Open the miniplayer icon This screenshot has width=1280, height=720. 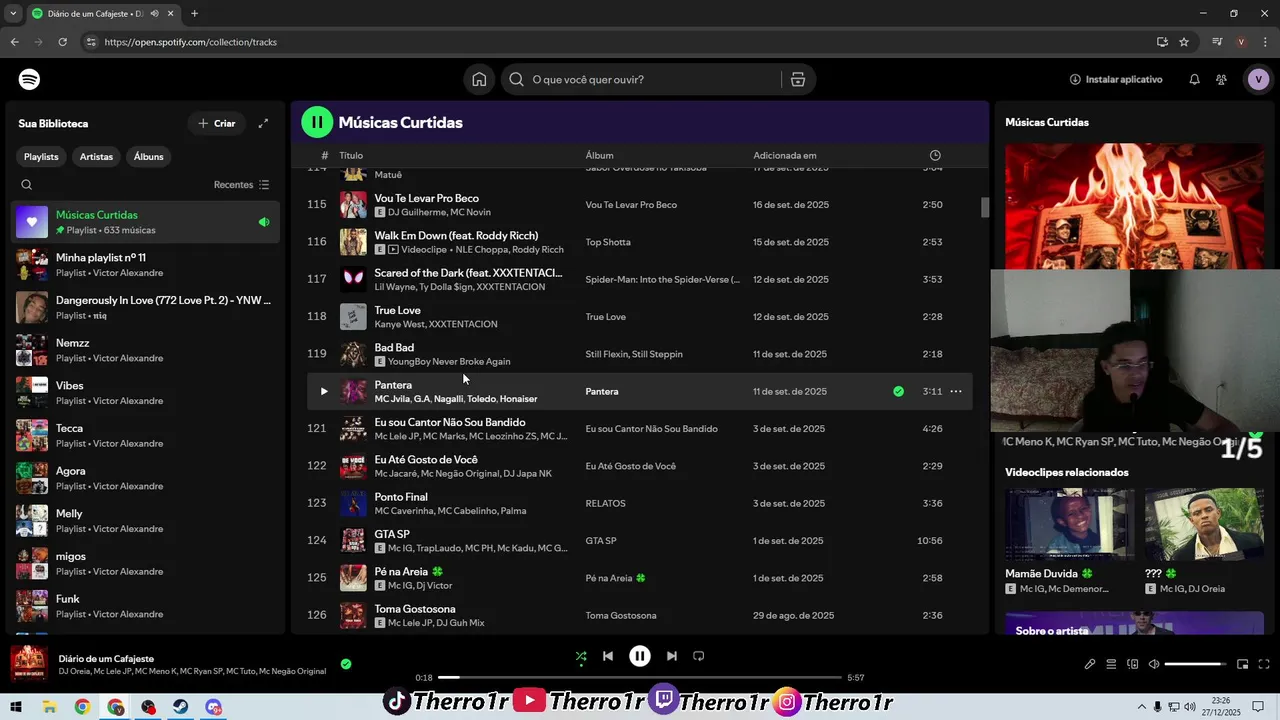[1242, 664]
